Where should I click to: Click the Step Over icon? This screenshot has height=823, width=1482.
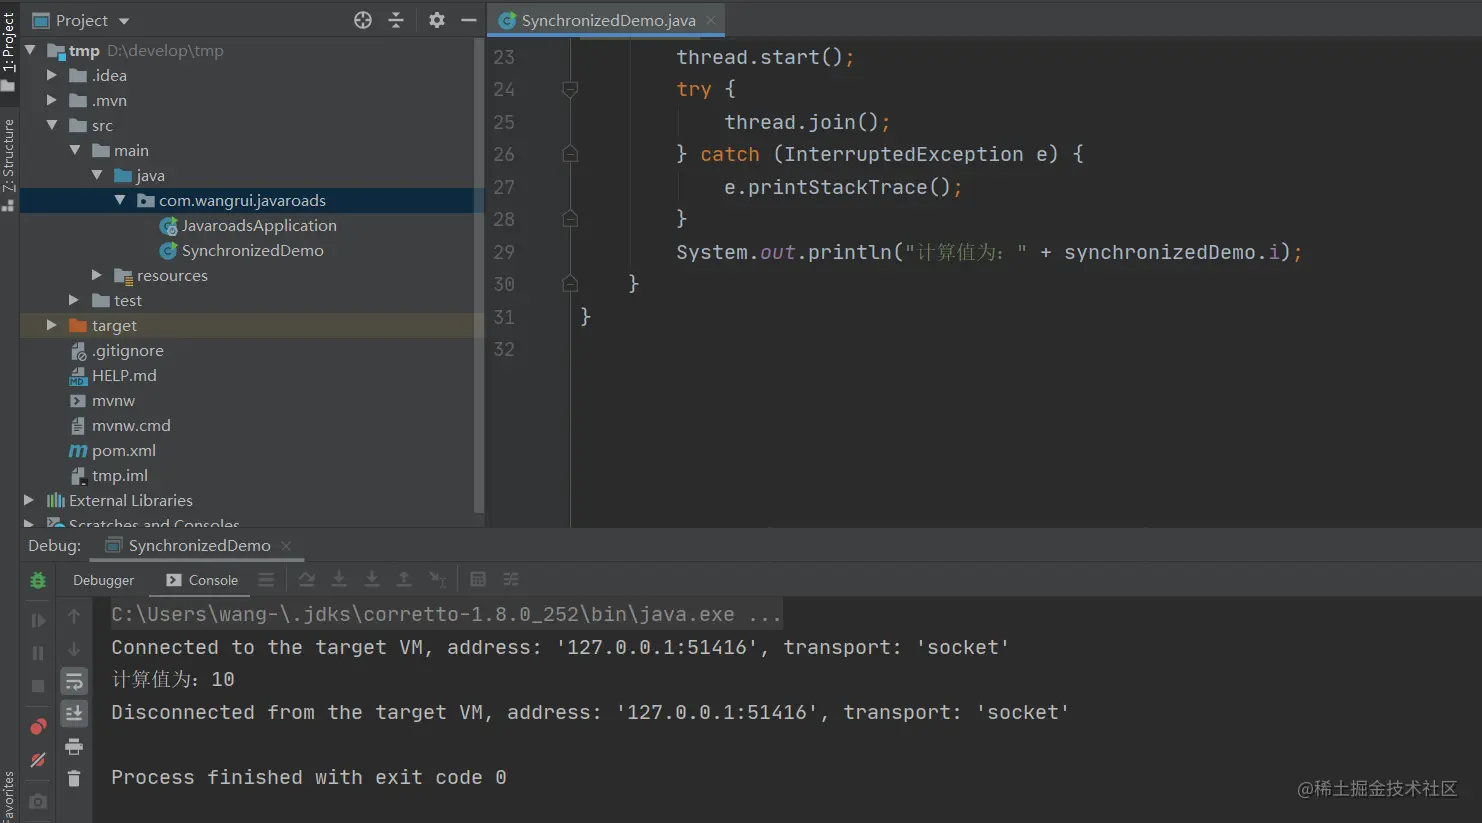(x=307, y=579)
